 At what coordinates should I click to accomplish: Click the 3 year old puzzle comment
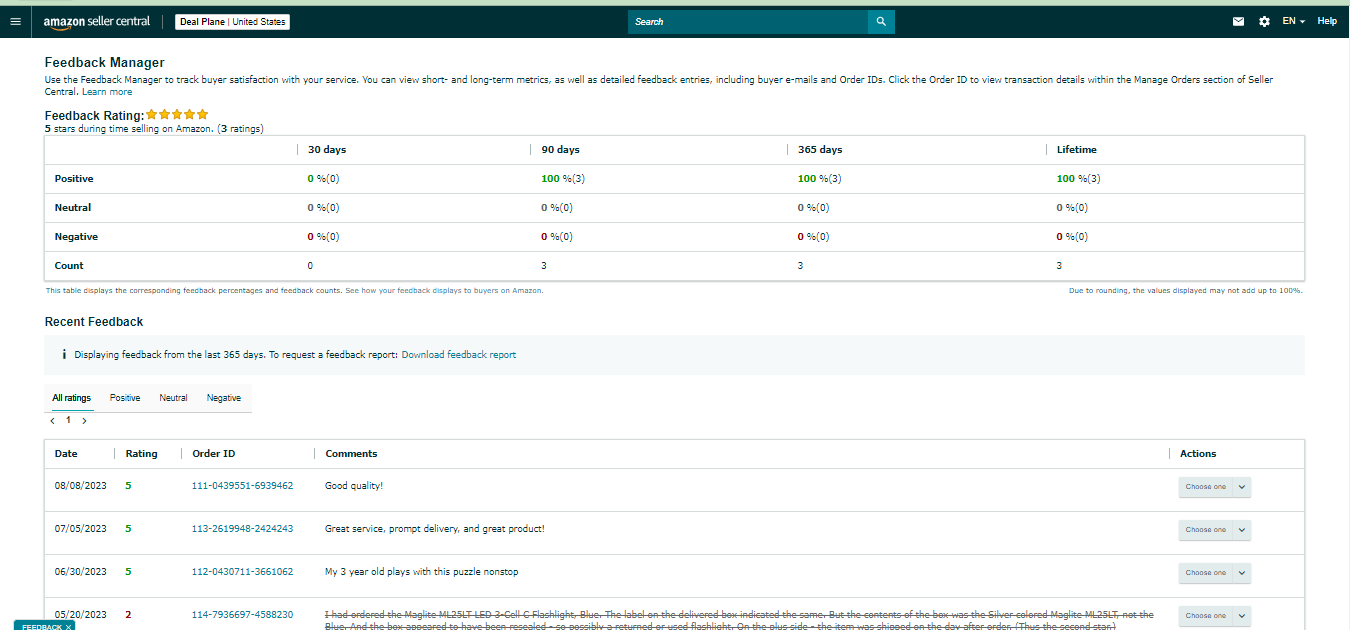click(x=422, y=572)
